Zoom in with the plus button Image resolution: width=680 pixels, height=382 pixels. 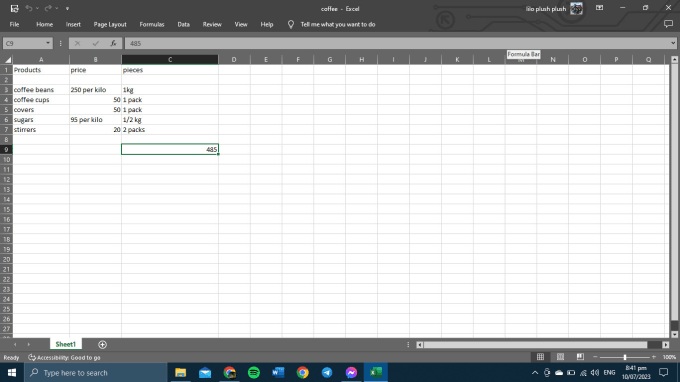point(654,357)
